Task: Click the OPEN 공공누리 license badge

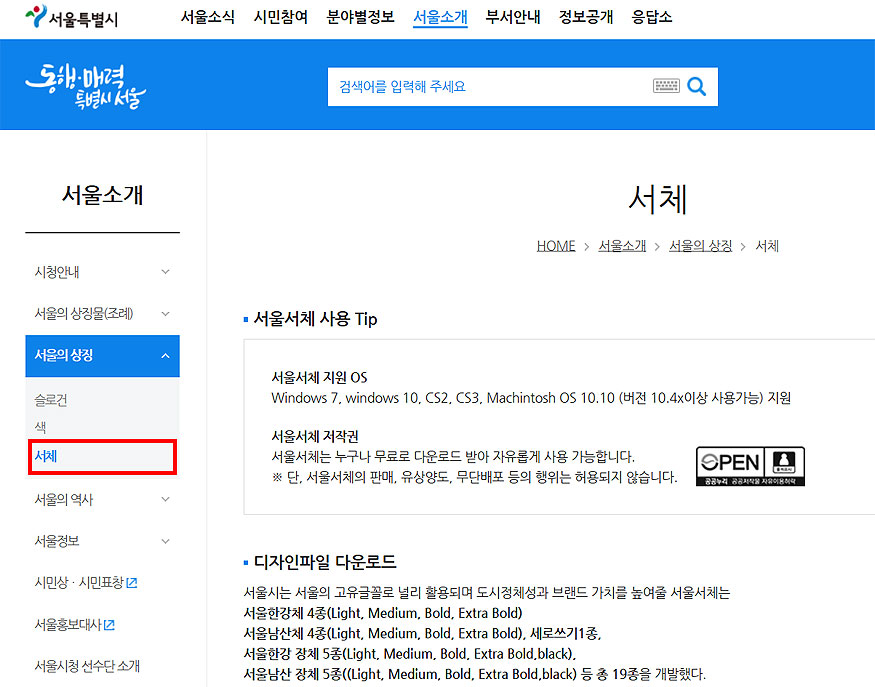Action: pos(750,466)
